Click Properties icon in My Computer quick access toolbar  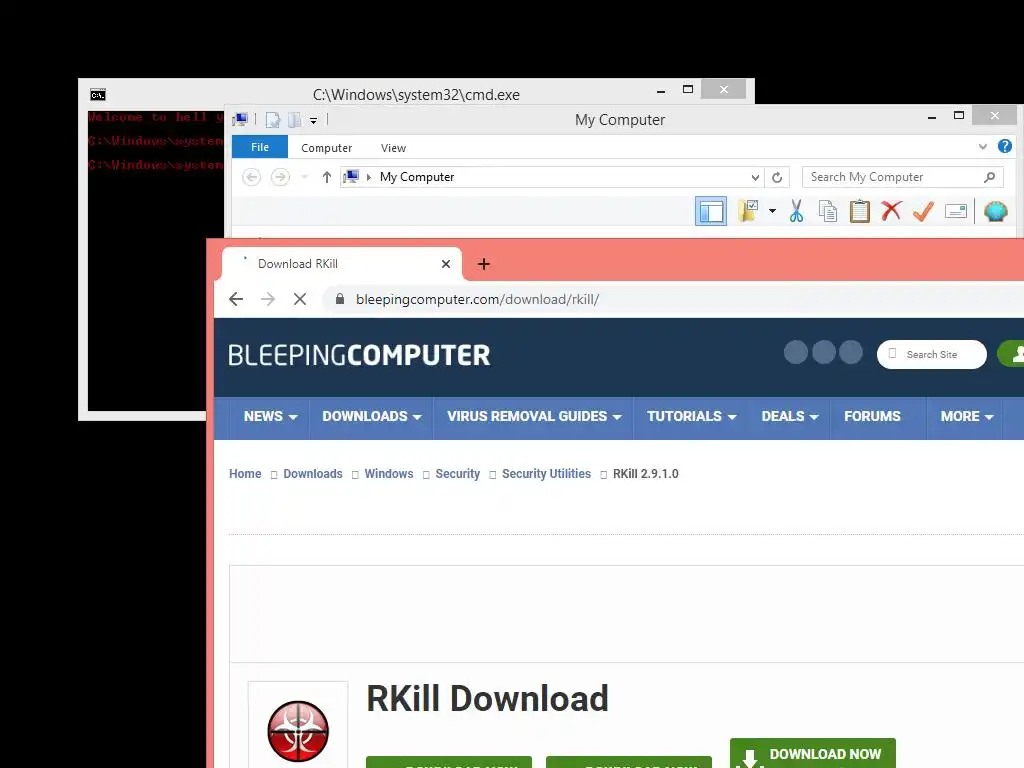click(273, 120)
